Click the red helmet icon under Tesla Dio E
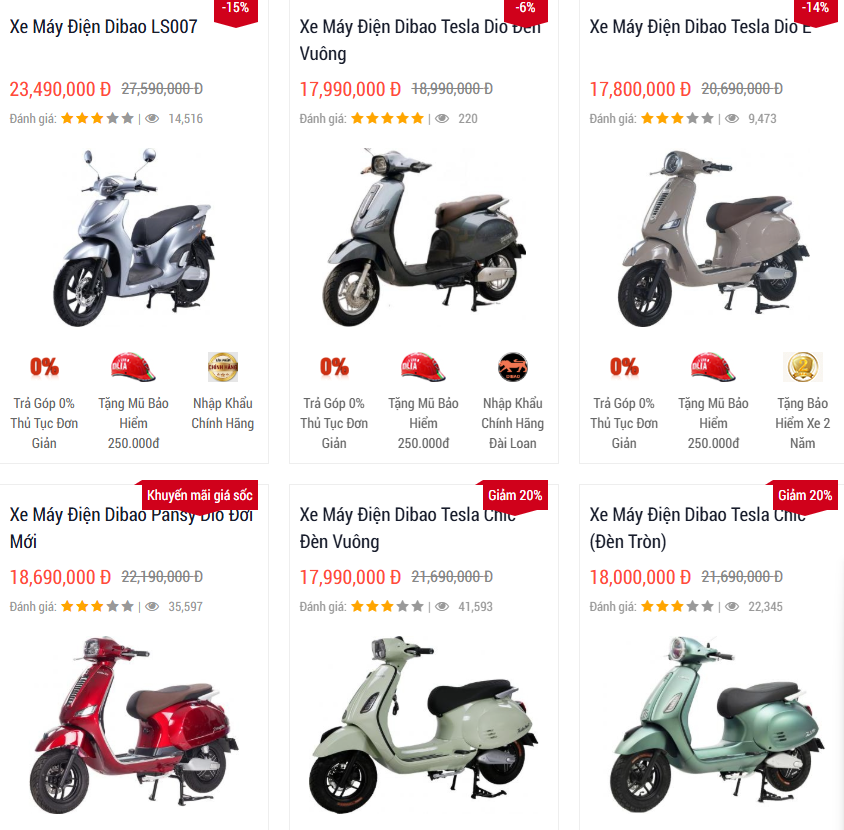This screenshot has height=830, width=844. point(713,367)
